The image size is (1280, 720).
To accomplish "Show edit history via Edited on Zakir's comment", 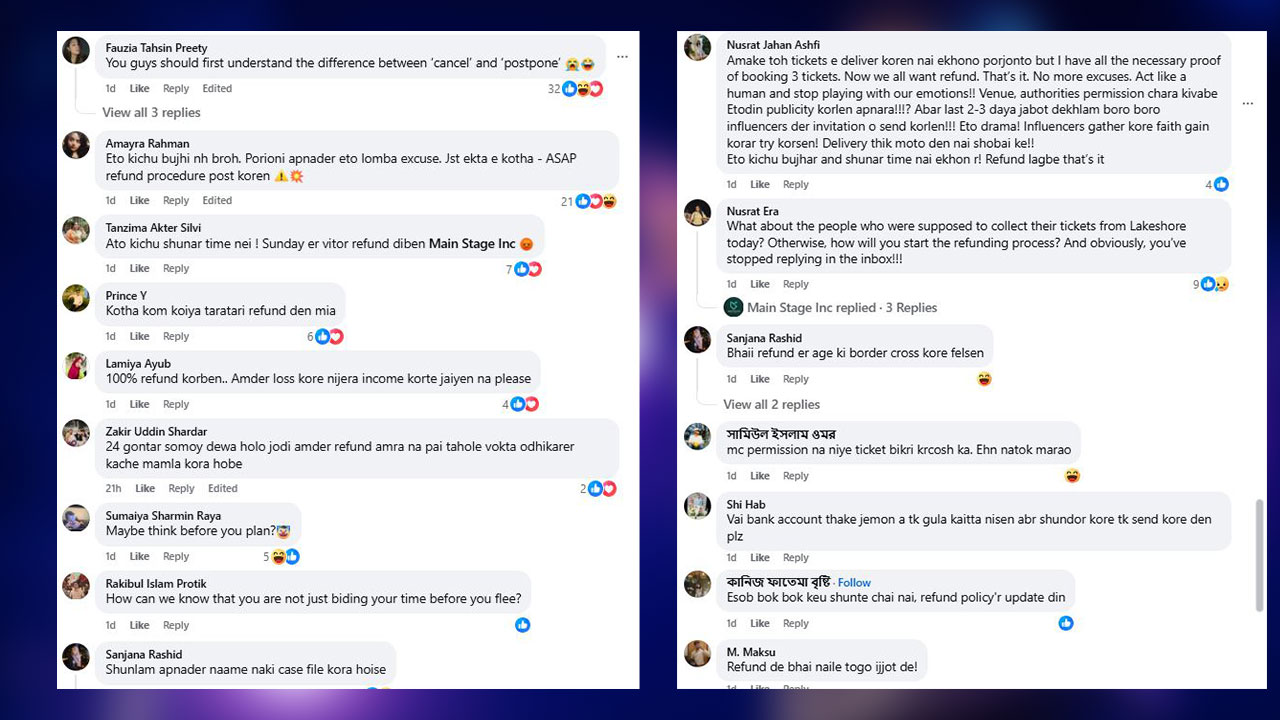I will 223,489.
